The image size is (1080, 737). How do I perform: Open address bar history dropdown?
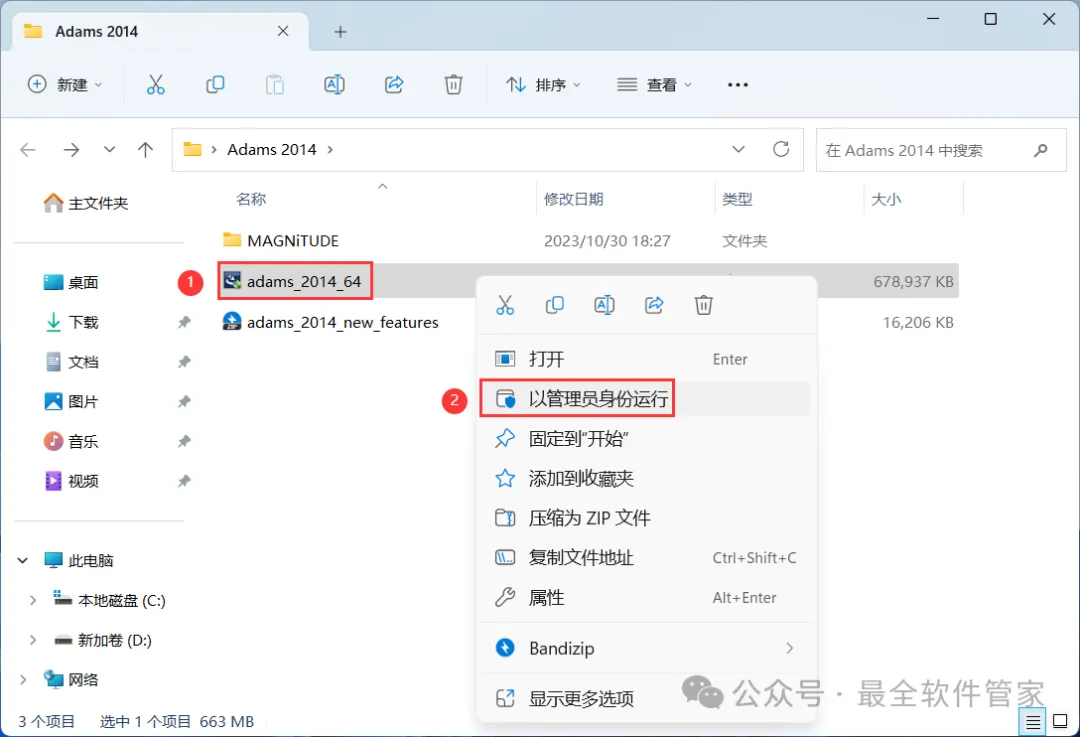point(738,149)
